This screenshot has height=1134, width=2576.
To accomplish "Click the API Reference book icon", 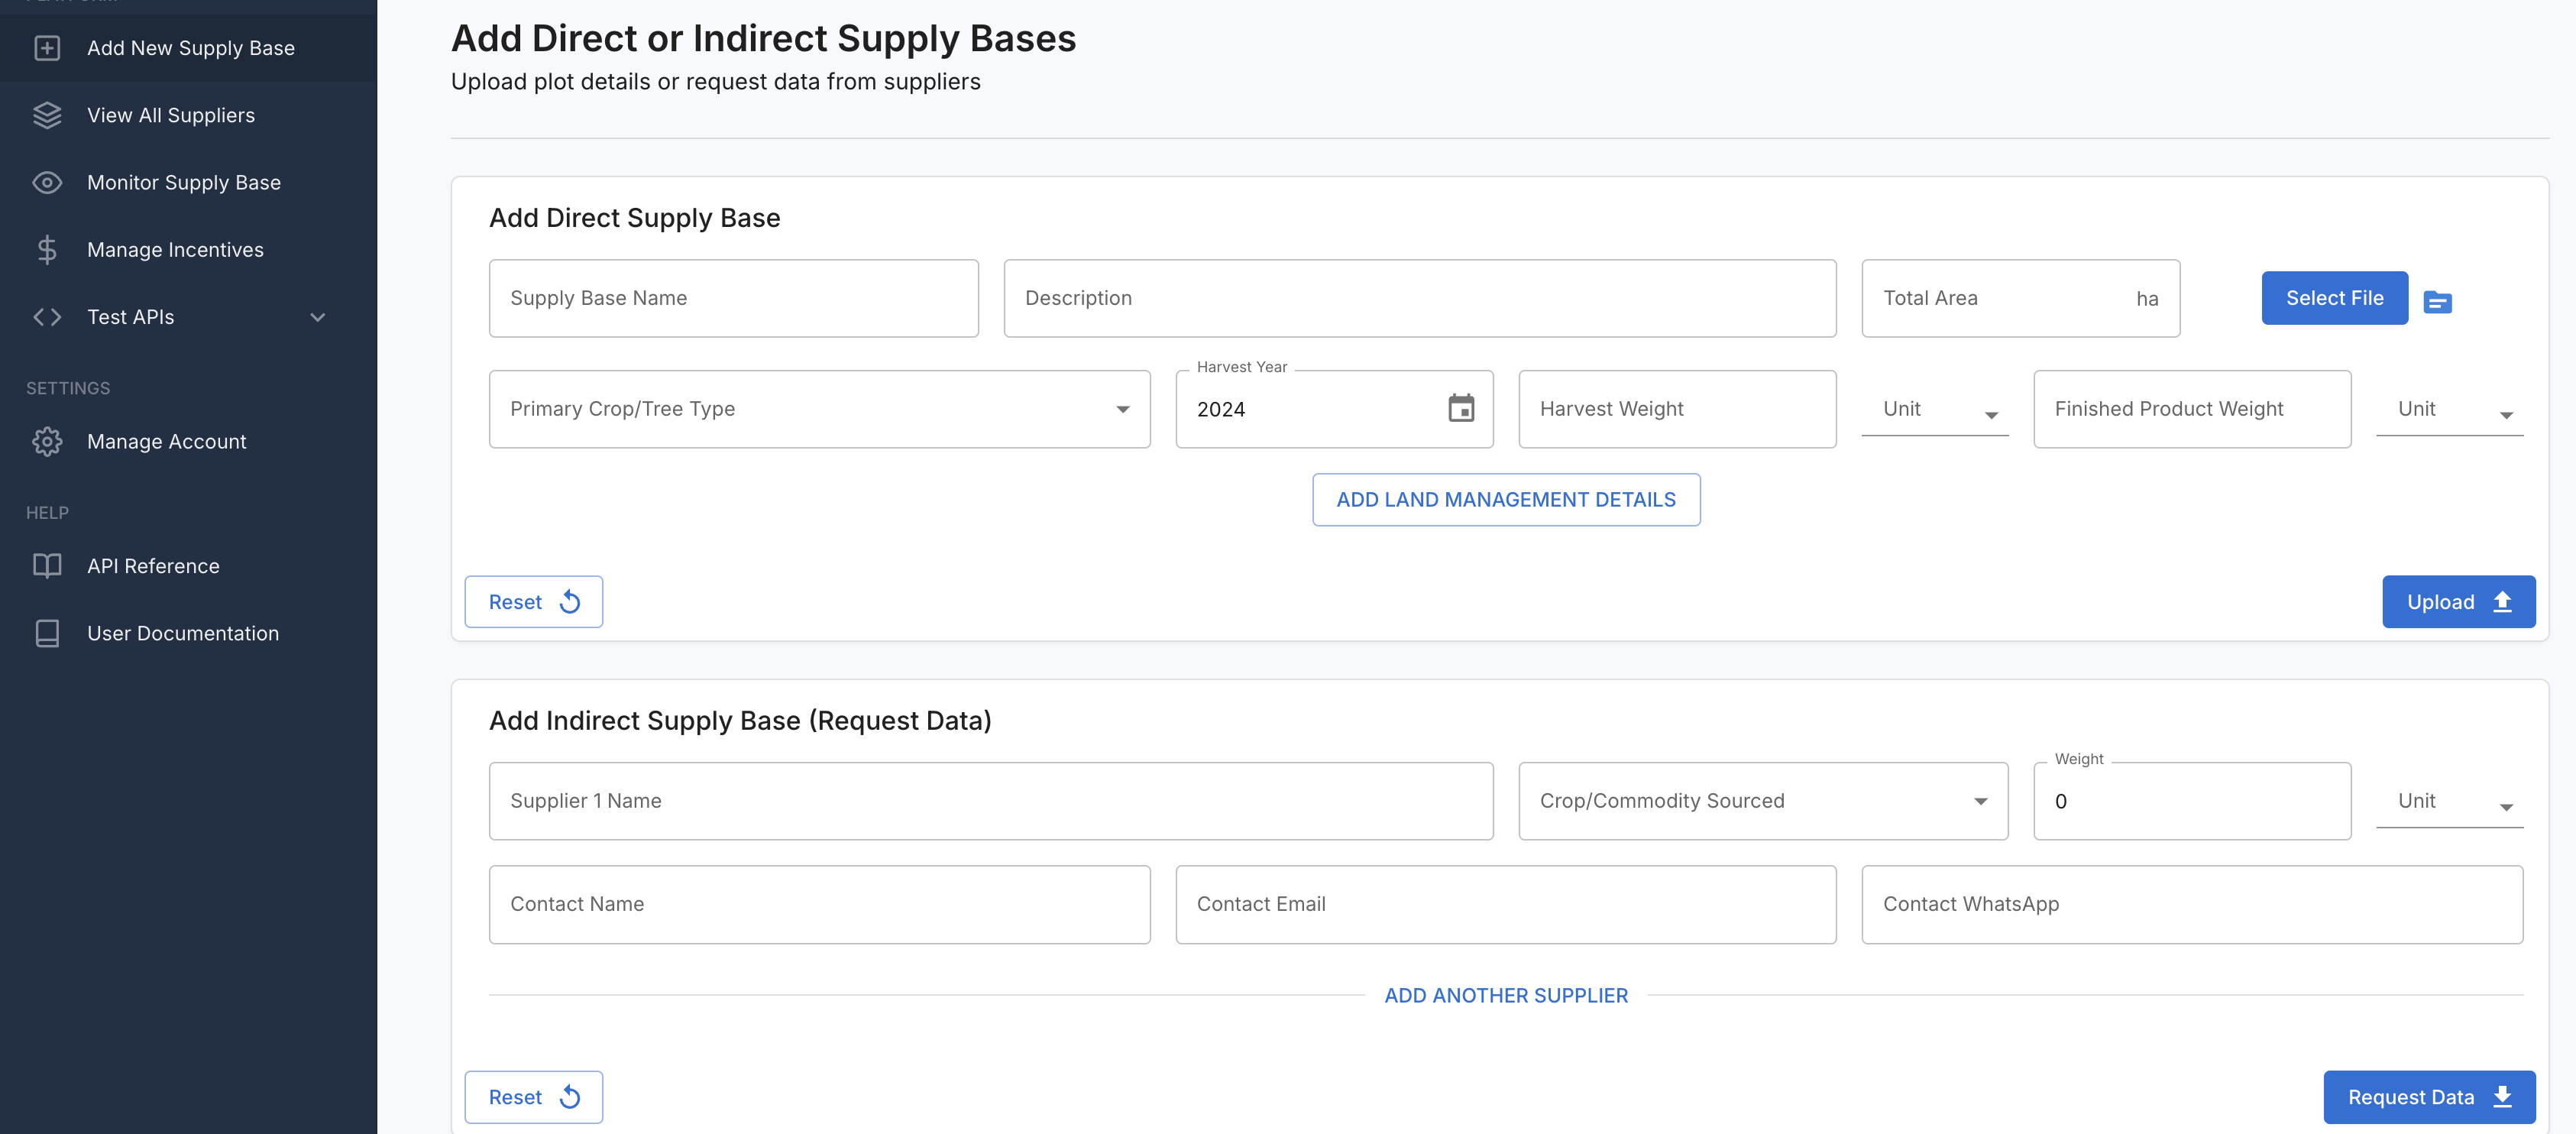I will (47, 566).
